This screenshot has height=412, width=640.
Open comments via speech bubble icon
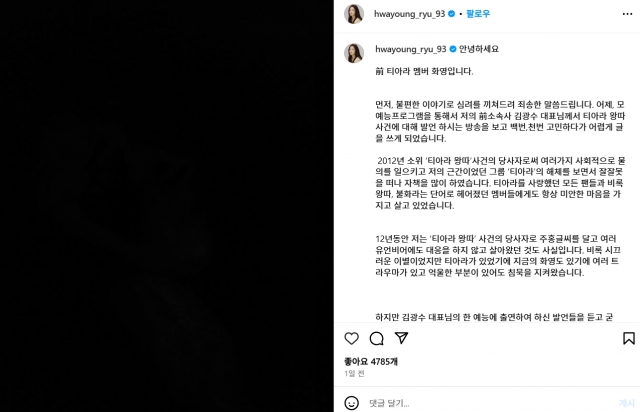[x=376, y=339]
